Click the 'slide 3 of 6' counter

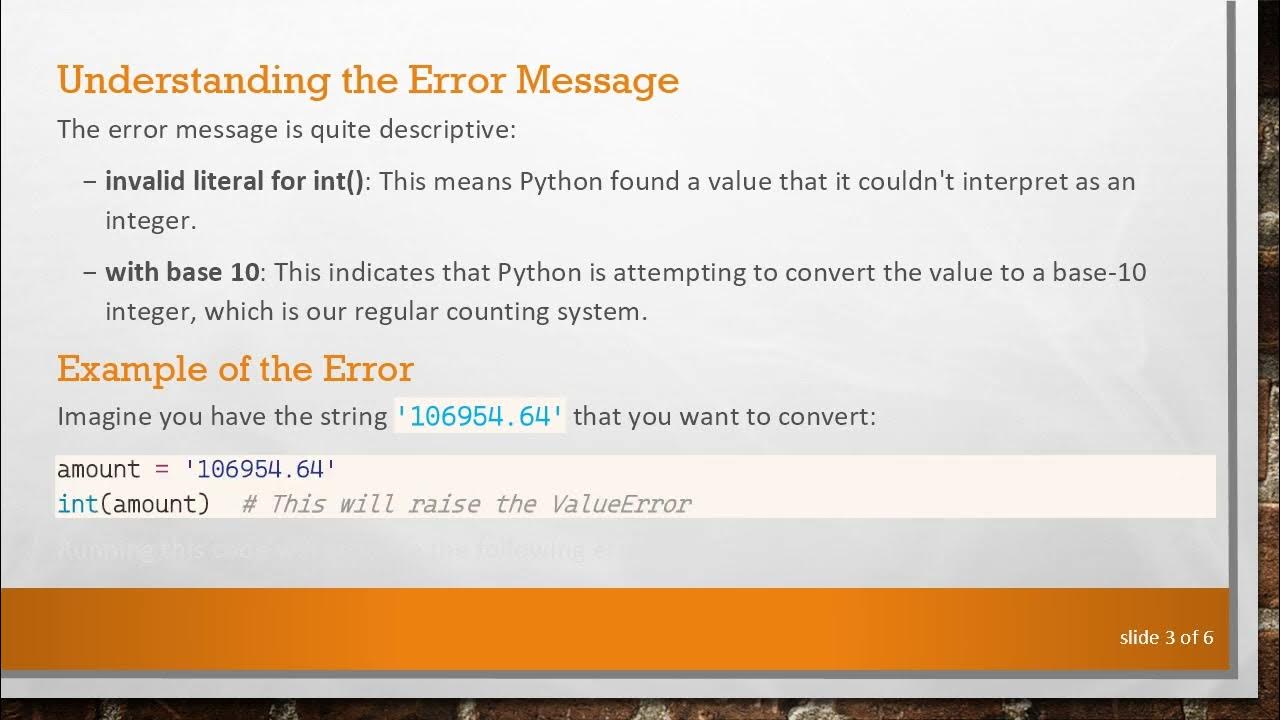1166,637
